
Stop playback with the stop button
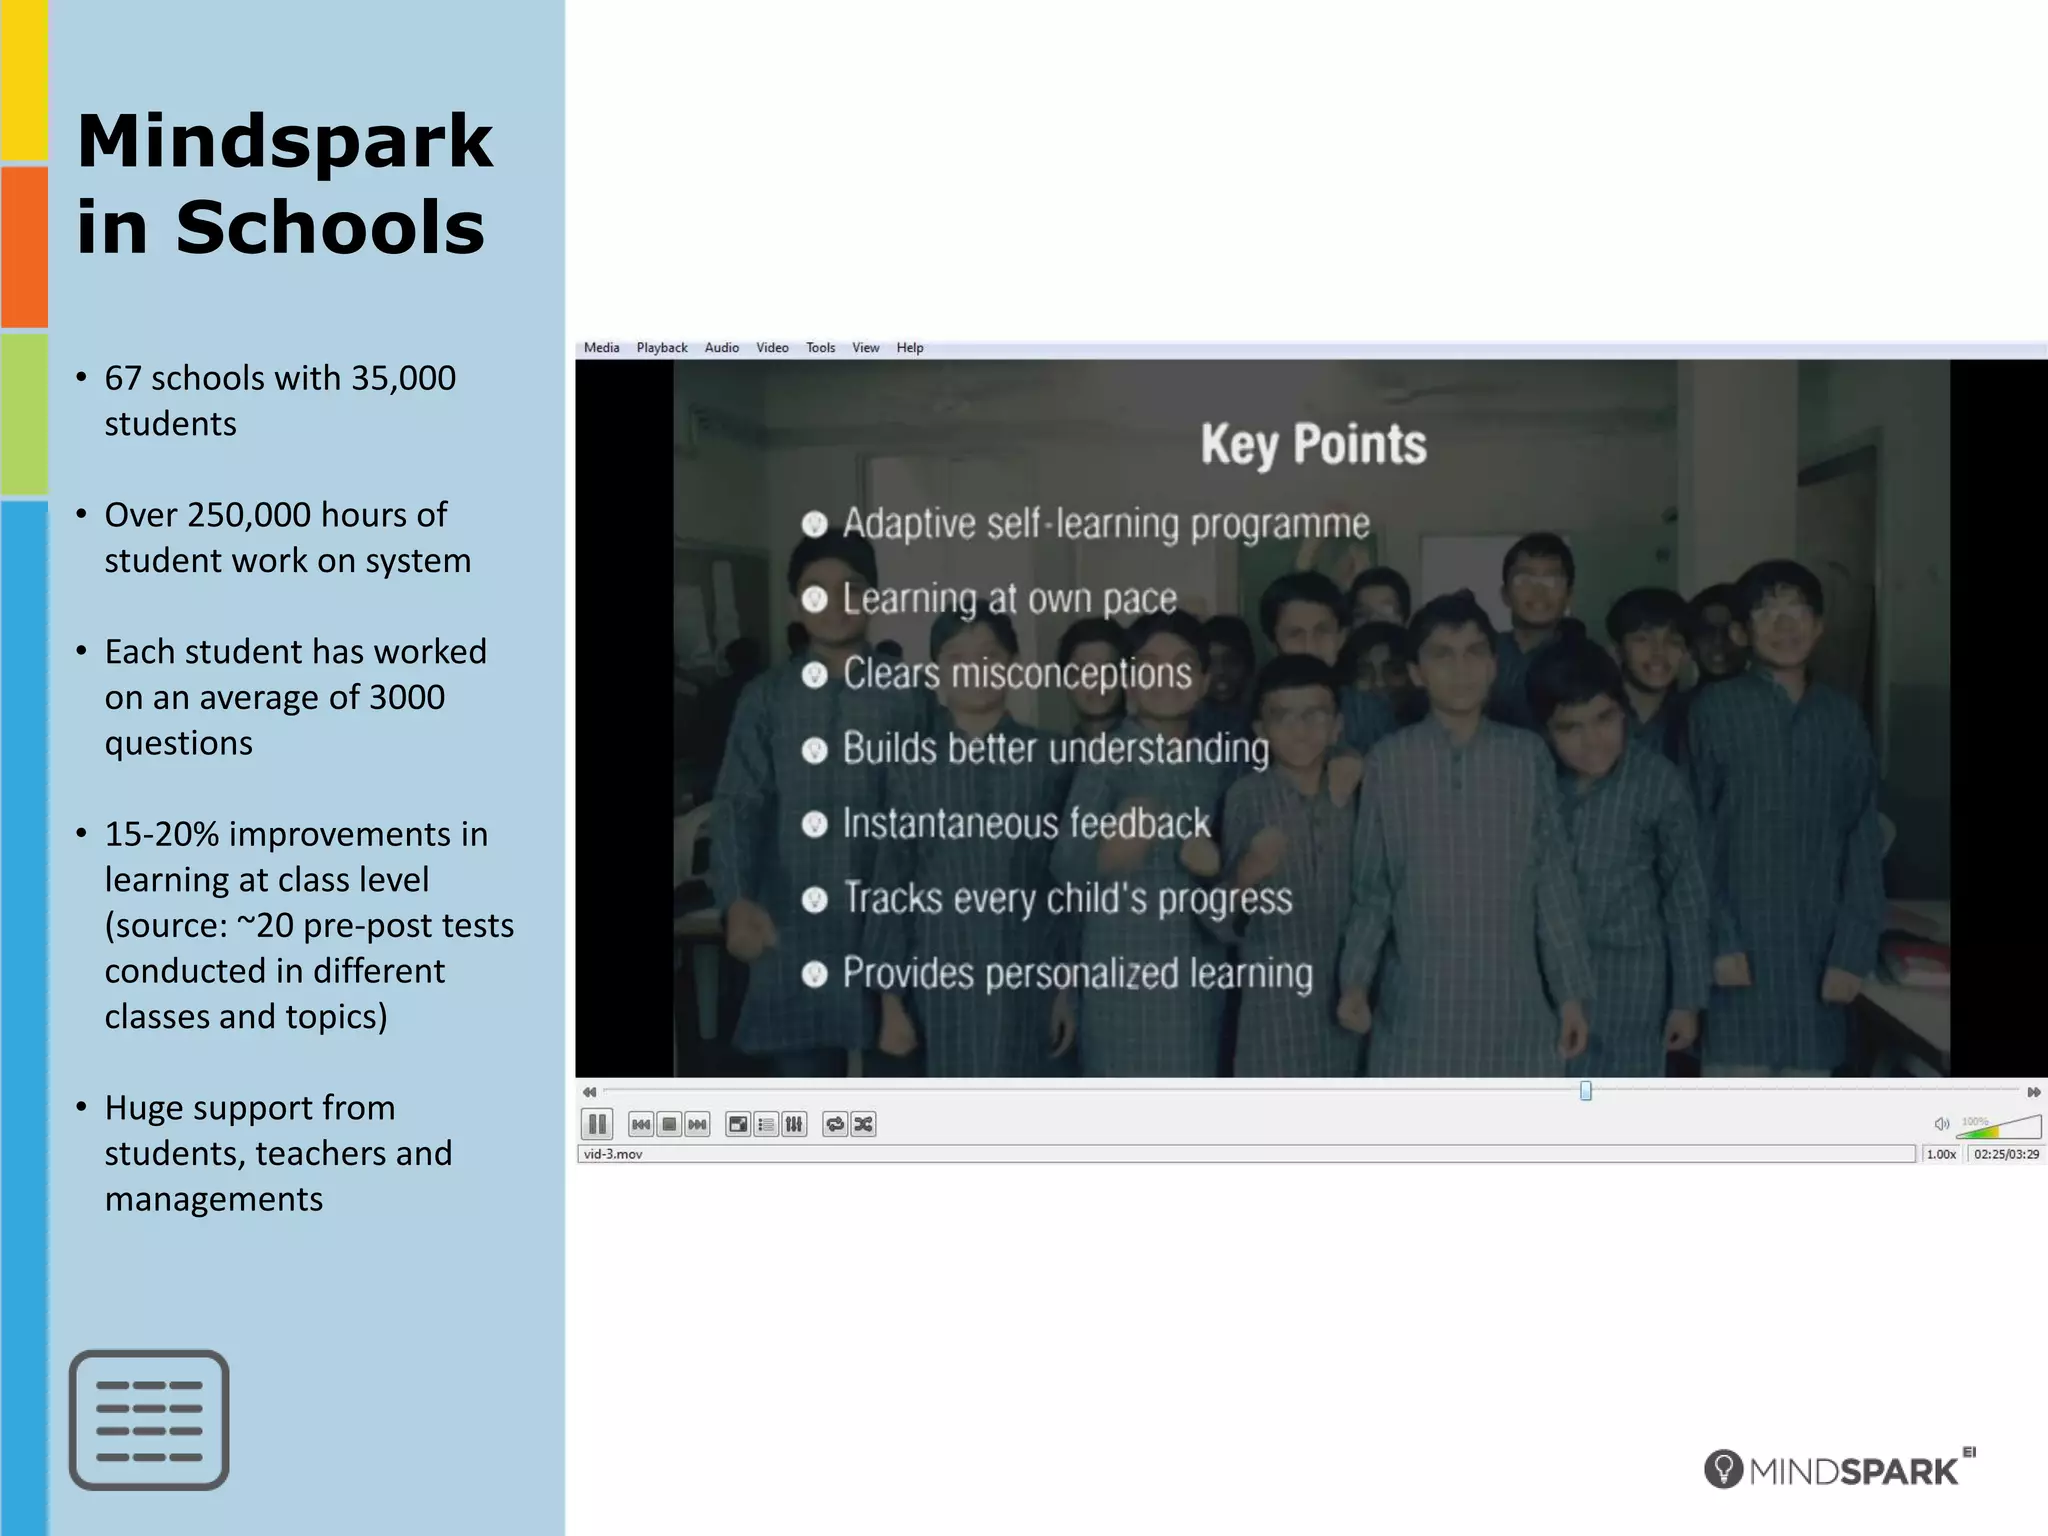click(x=669, y=1125)
